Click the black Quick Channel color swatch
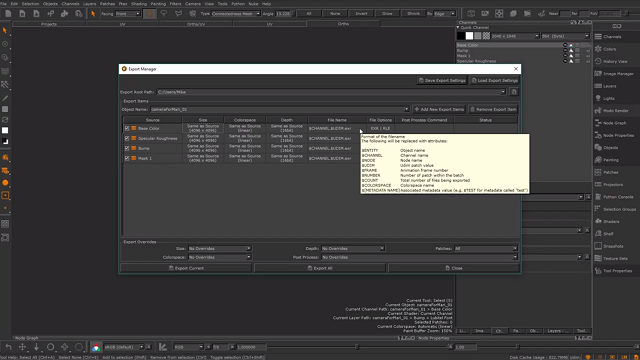The height and width of the screenshot is (360, 640). coord(461,36)
